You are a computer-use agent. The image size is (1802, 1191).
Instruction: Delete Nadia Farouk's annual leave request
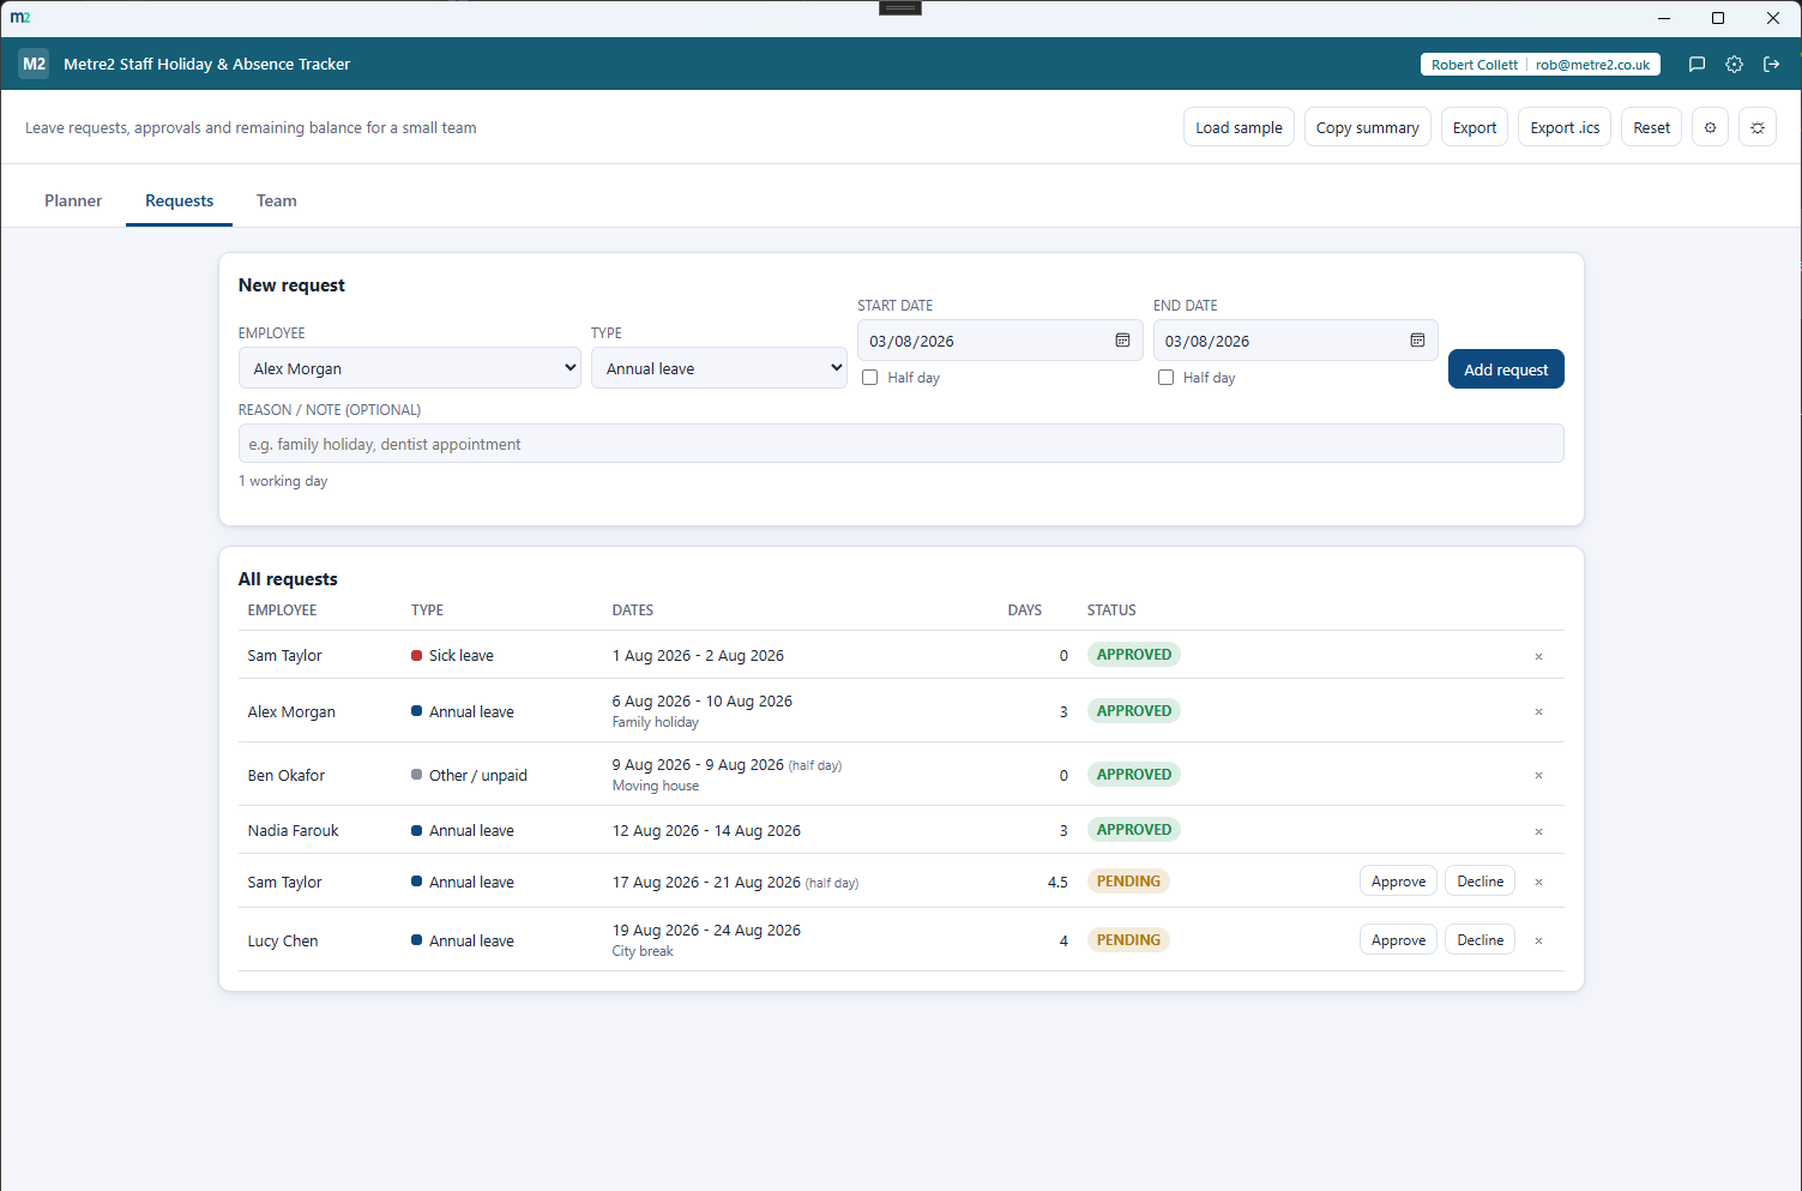1538,832
